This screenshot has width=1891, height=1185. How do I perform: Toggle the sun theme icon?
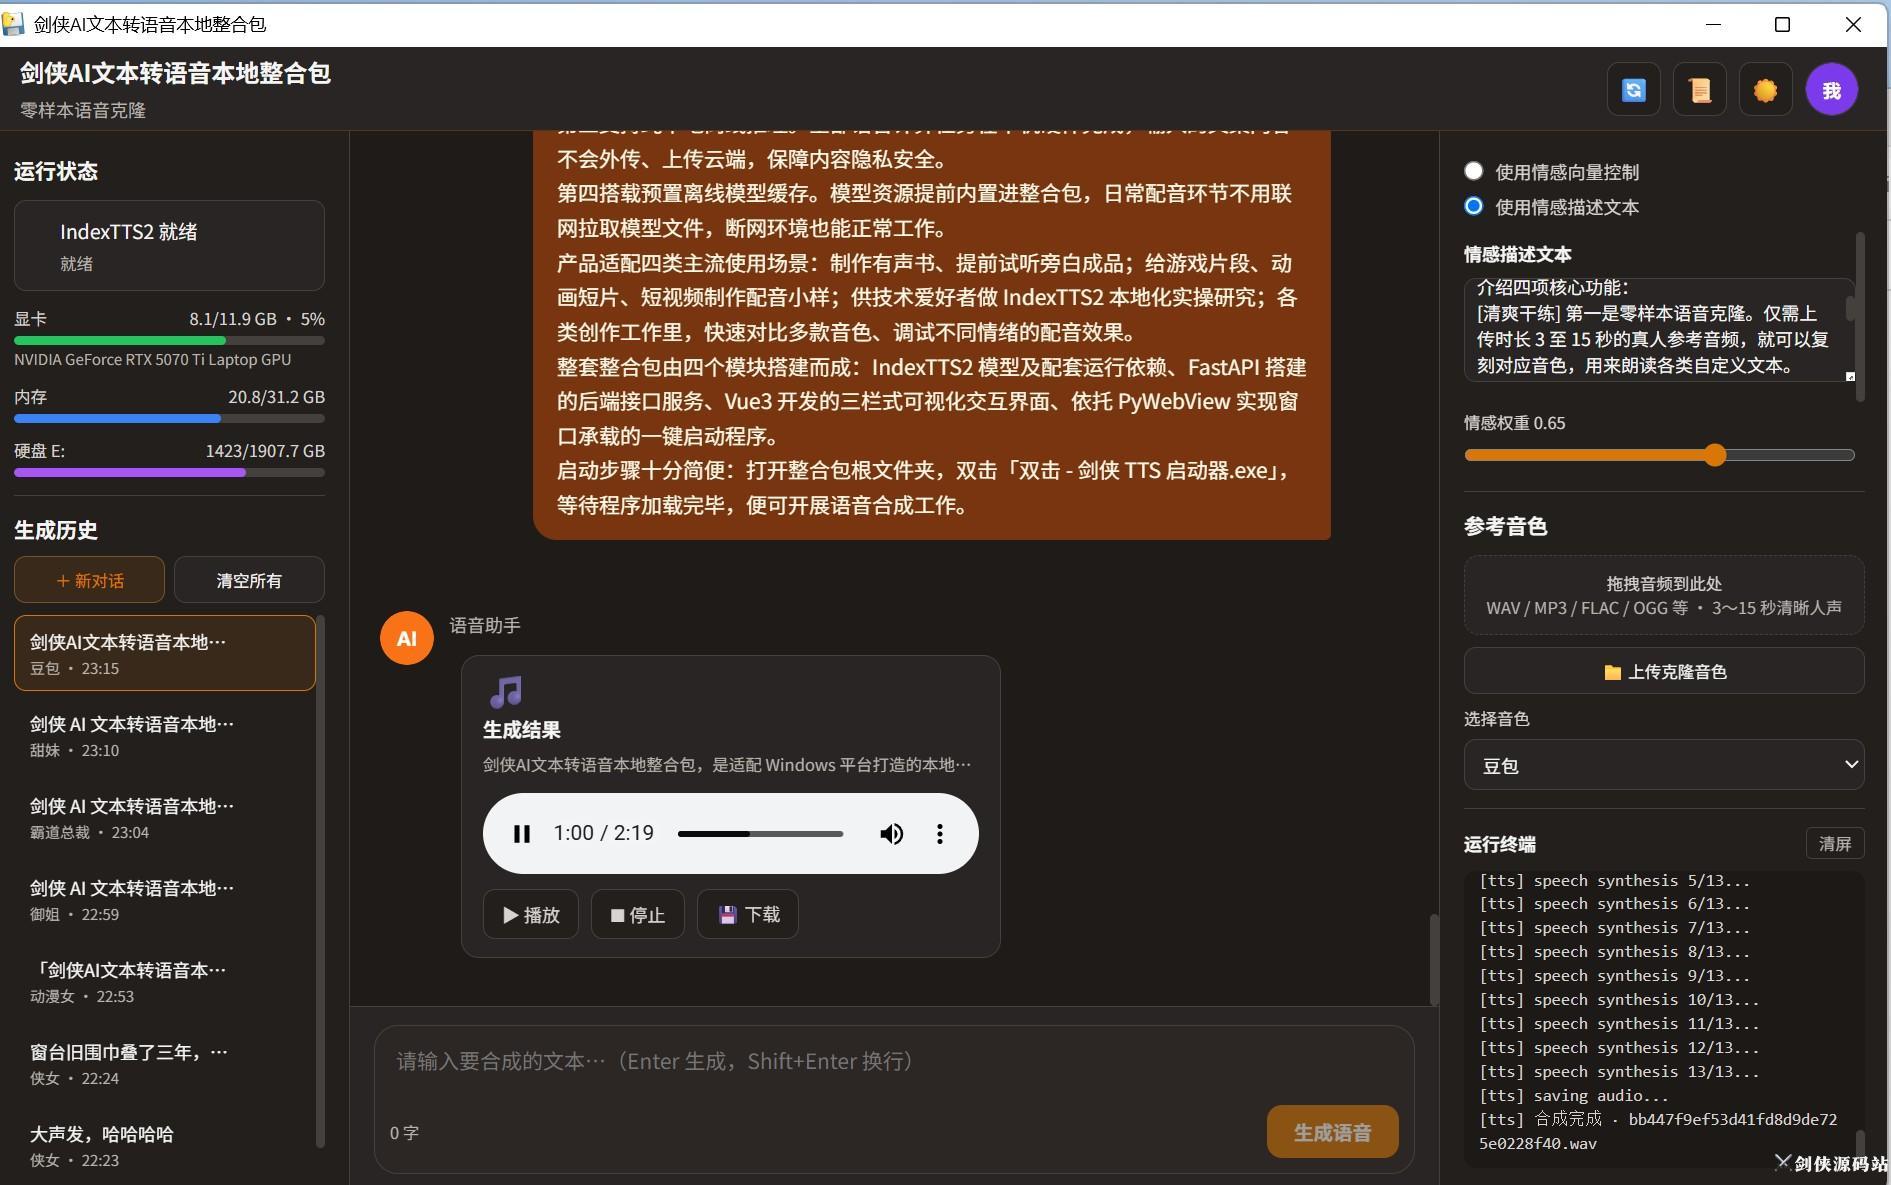(x=1765, y=90)
